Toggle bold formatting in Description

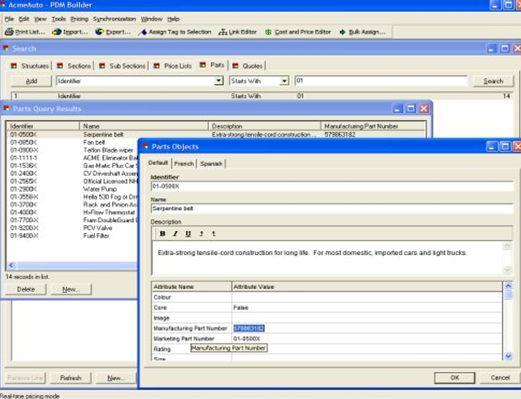162,234
